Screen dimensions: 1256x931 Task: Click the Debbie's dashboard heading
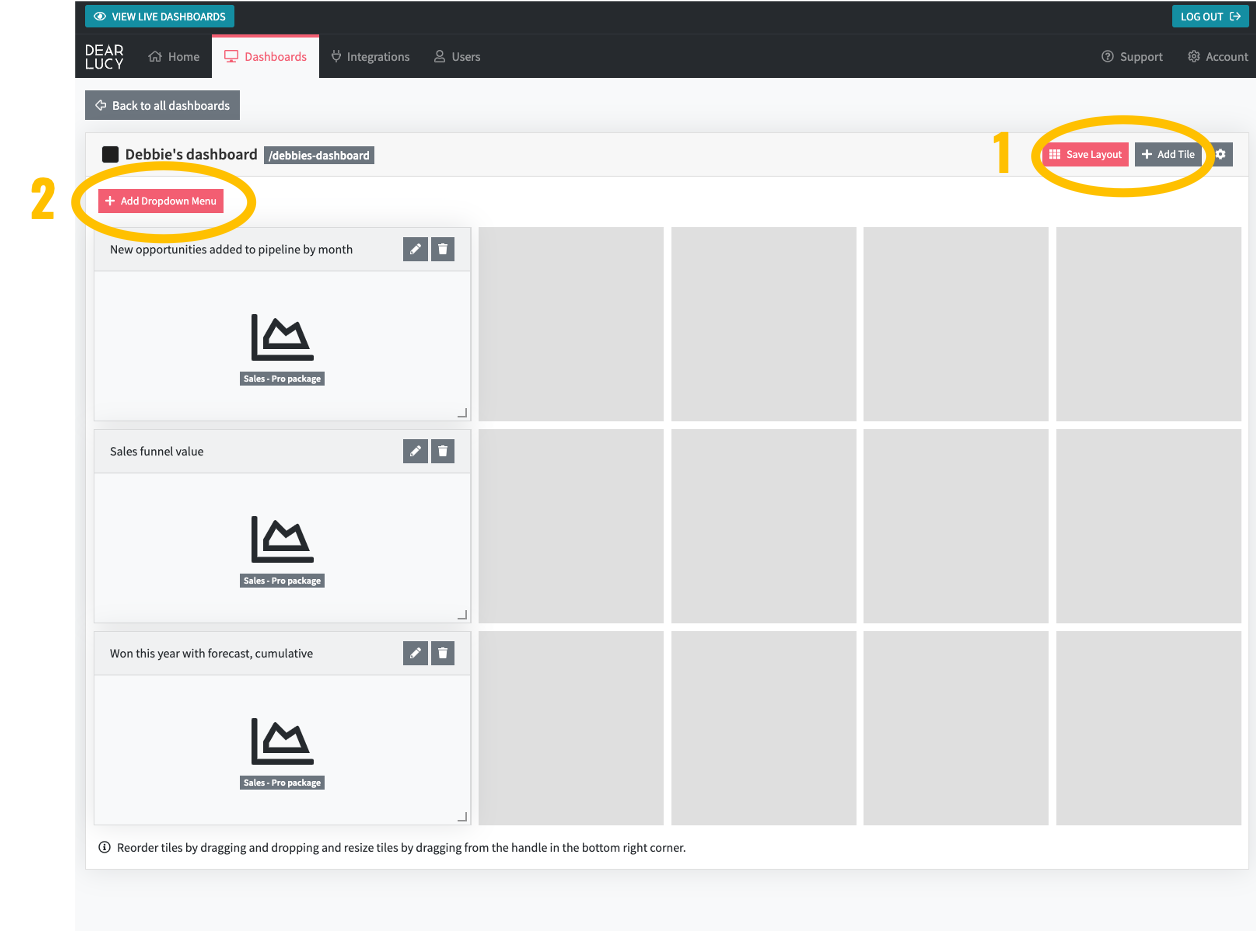191,155
